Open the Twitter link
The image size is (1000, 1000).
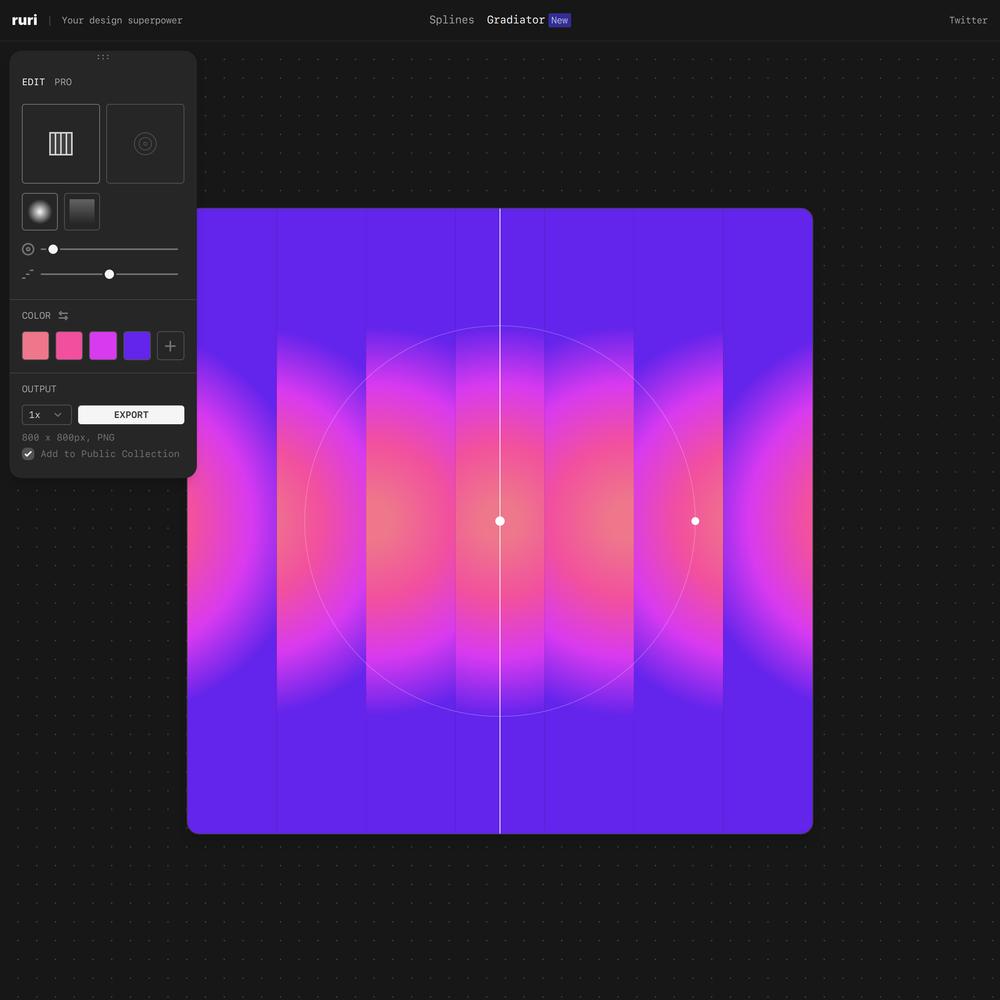click(x=967, y=20)
